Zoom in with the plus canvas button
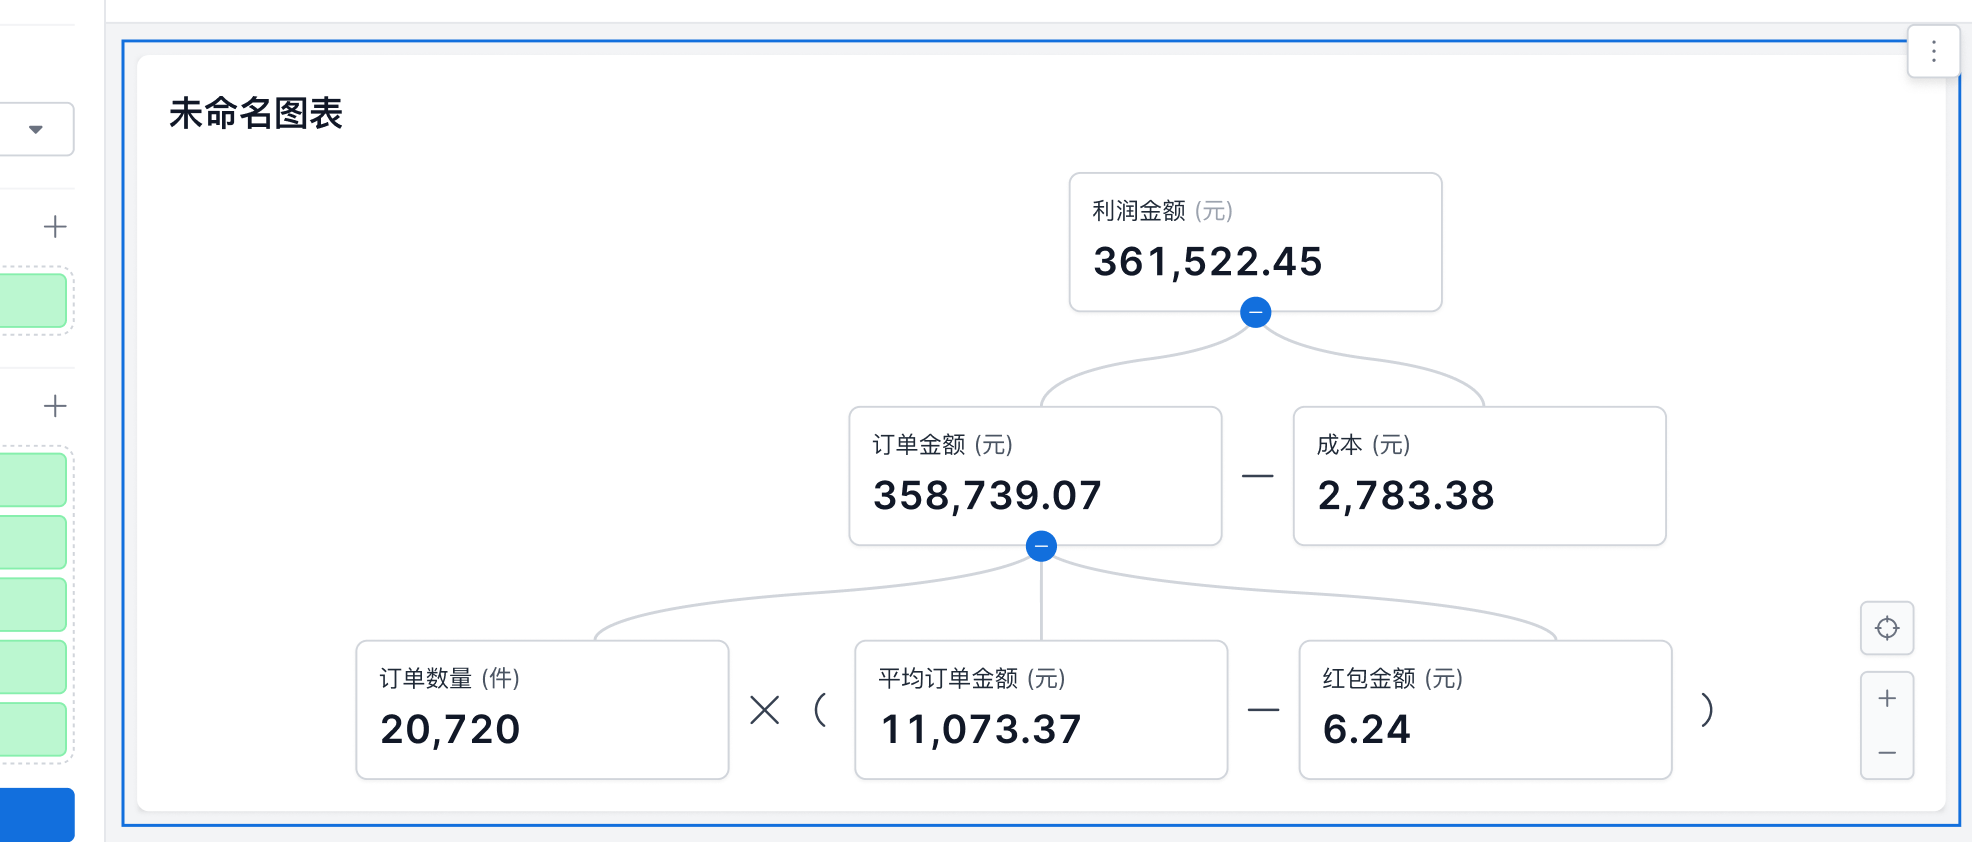 (1886, 698)
